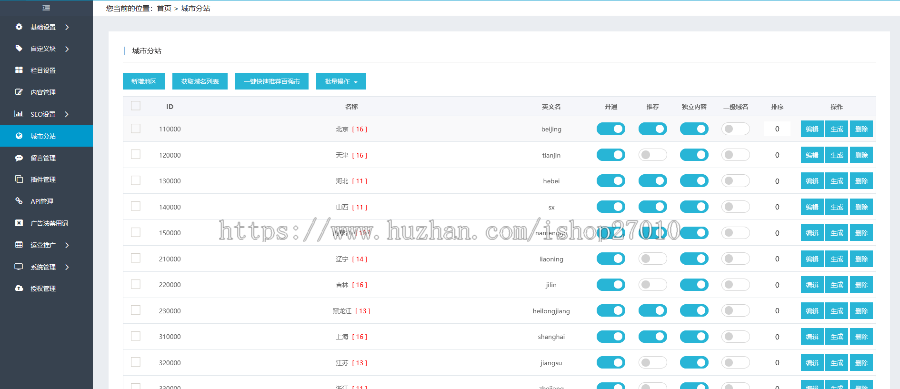Click 编辑 for the beijing row
This screenshot has width=900, height=389.
pos(812,129)
